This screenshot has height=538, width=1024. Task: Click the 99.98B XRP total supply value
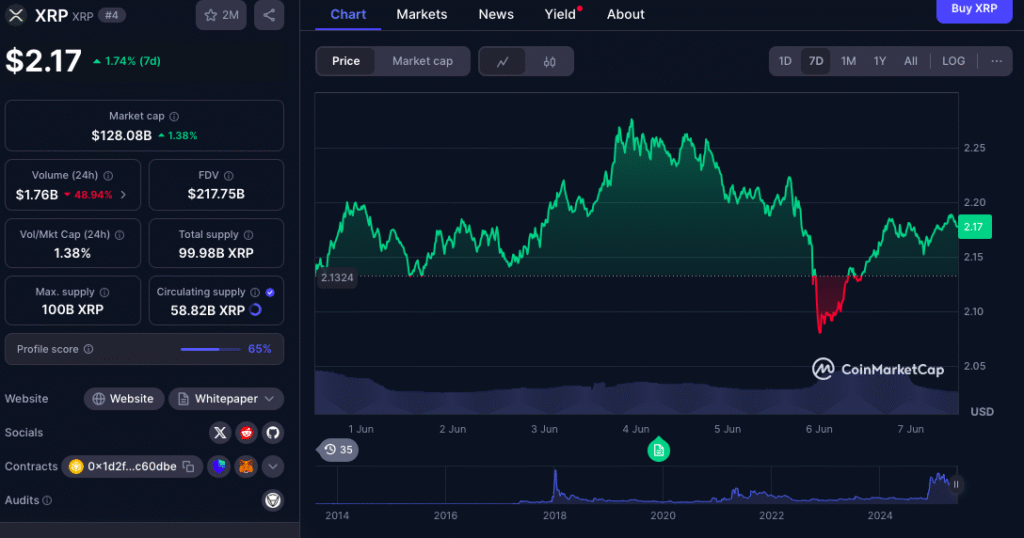pos(216,253)
